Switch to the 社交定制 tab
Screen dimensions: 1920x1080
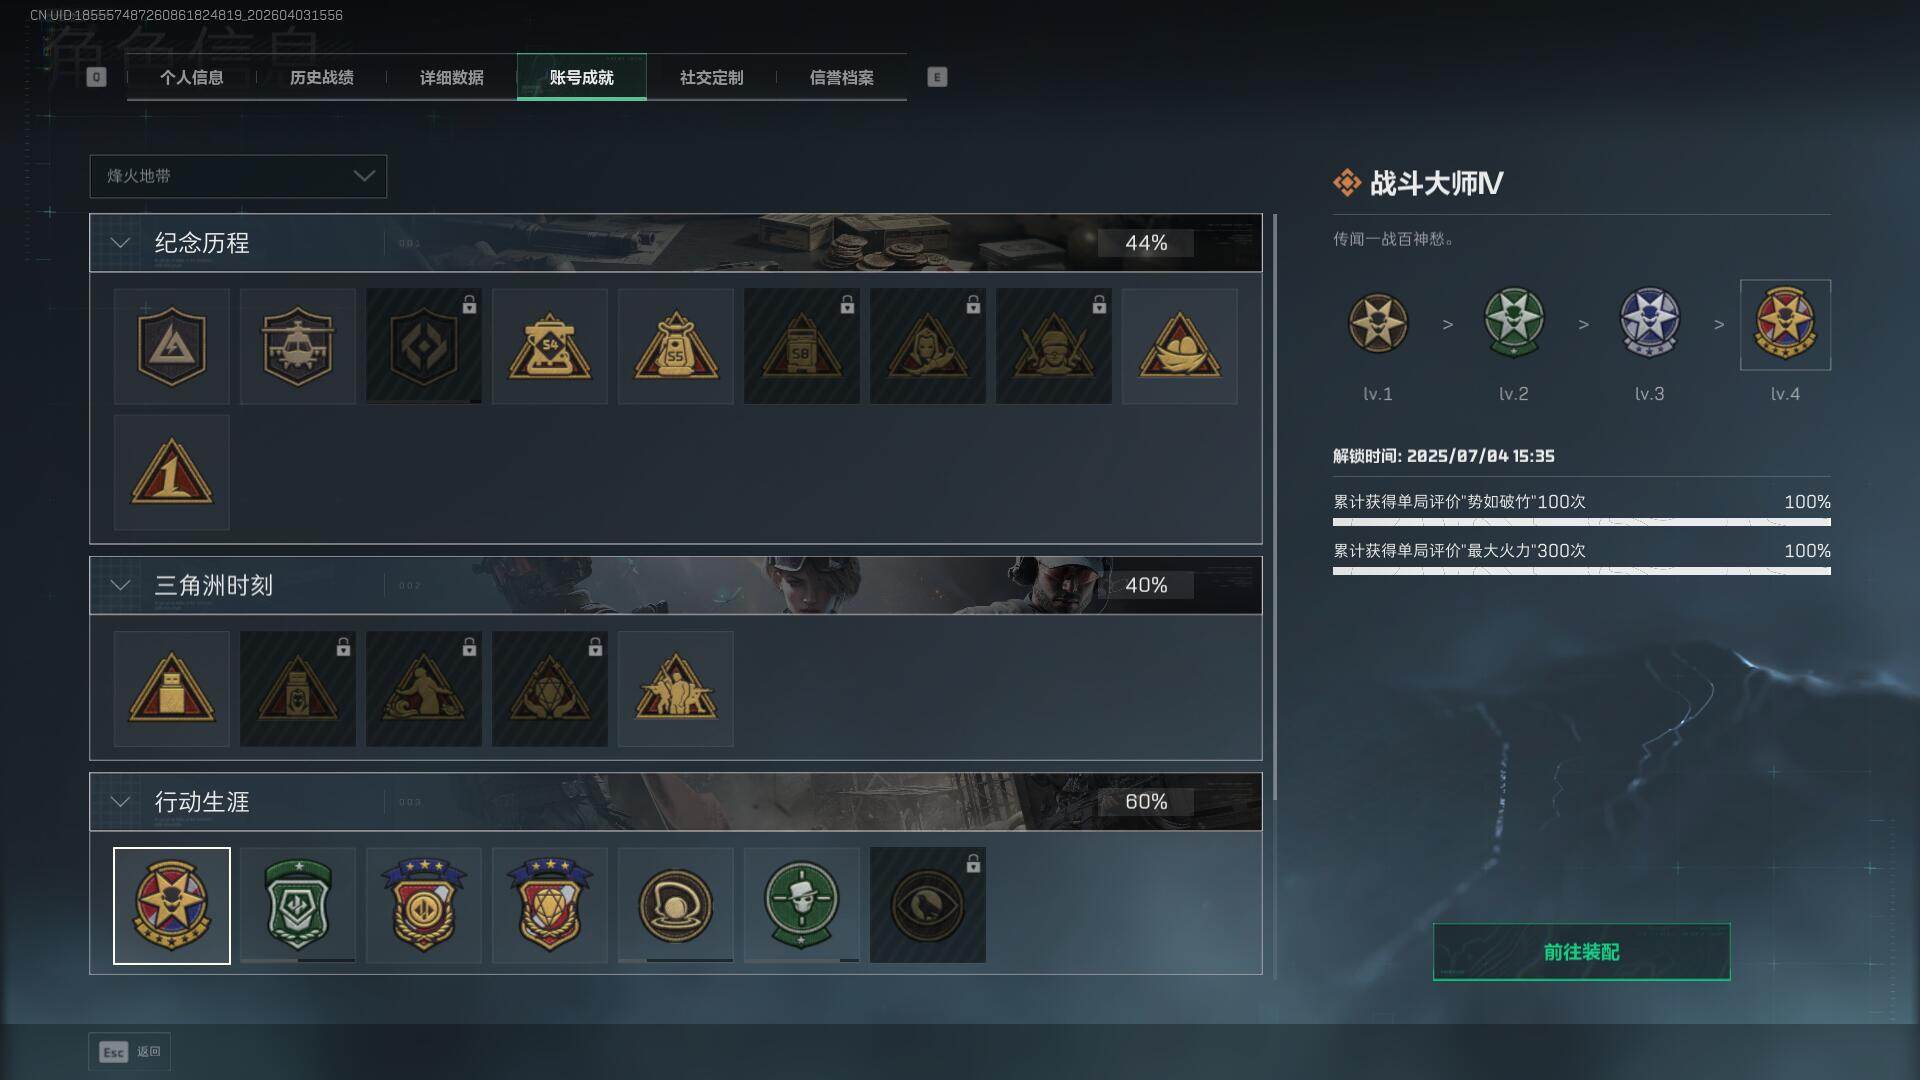click(711, 77)
